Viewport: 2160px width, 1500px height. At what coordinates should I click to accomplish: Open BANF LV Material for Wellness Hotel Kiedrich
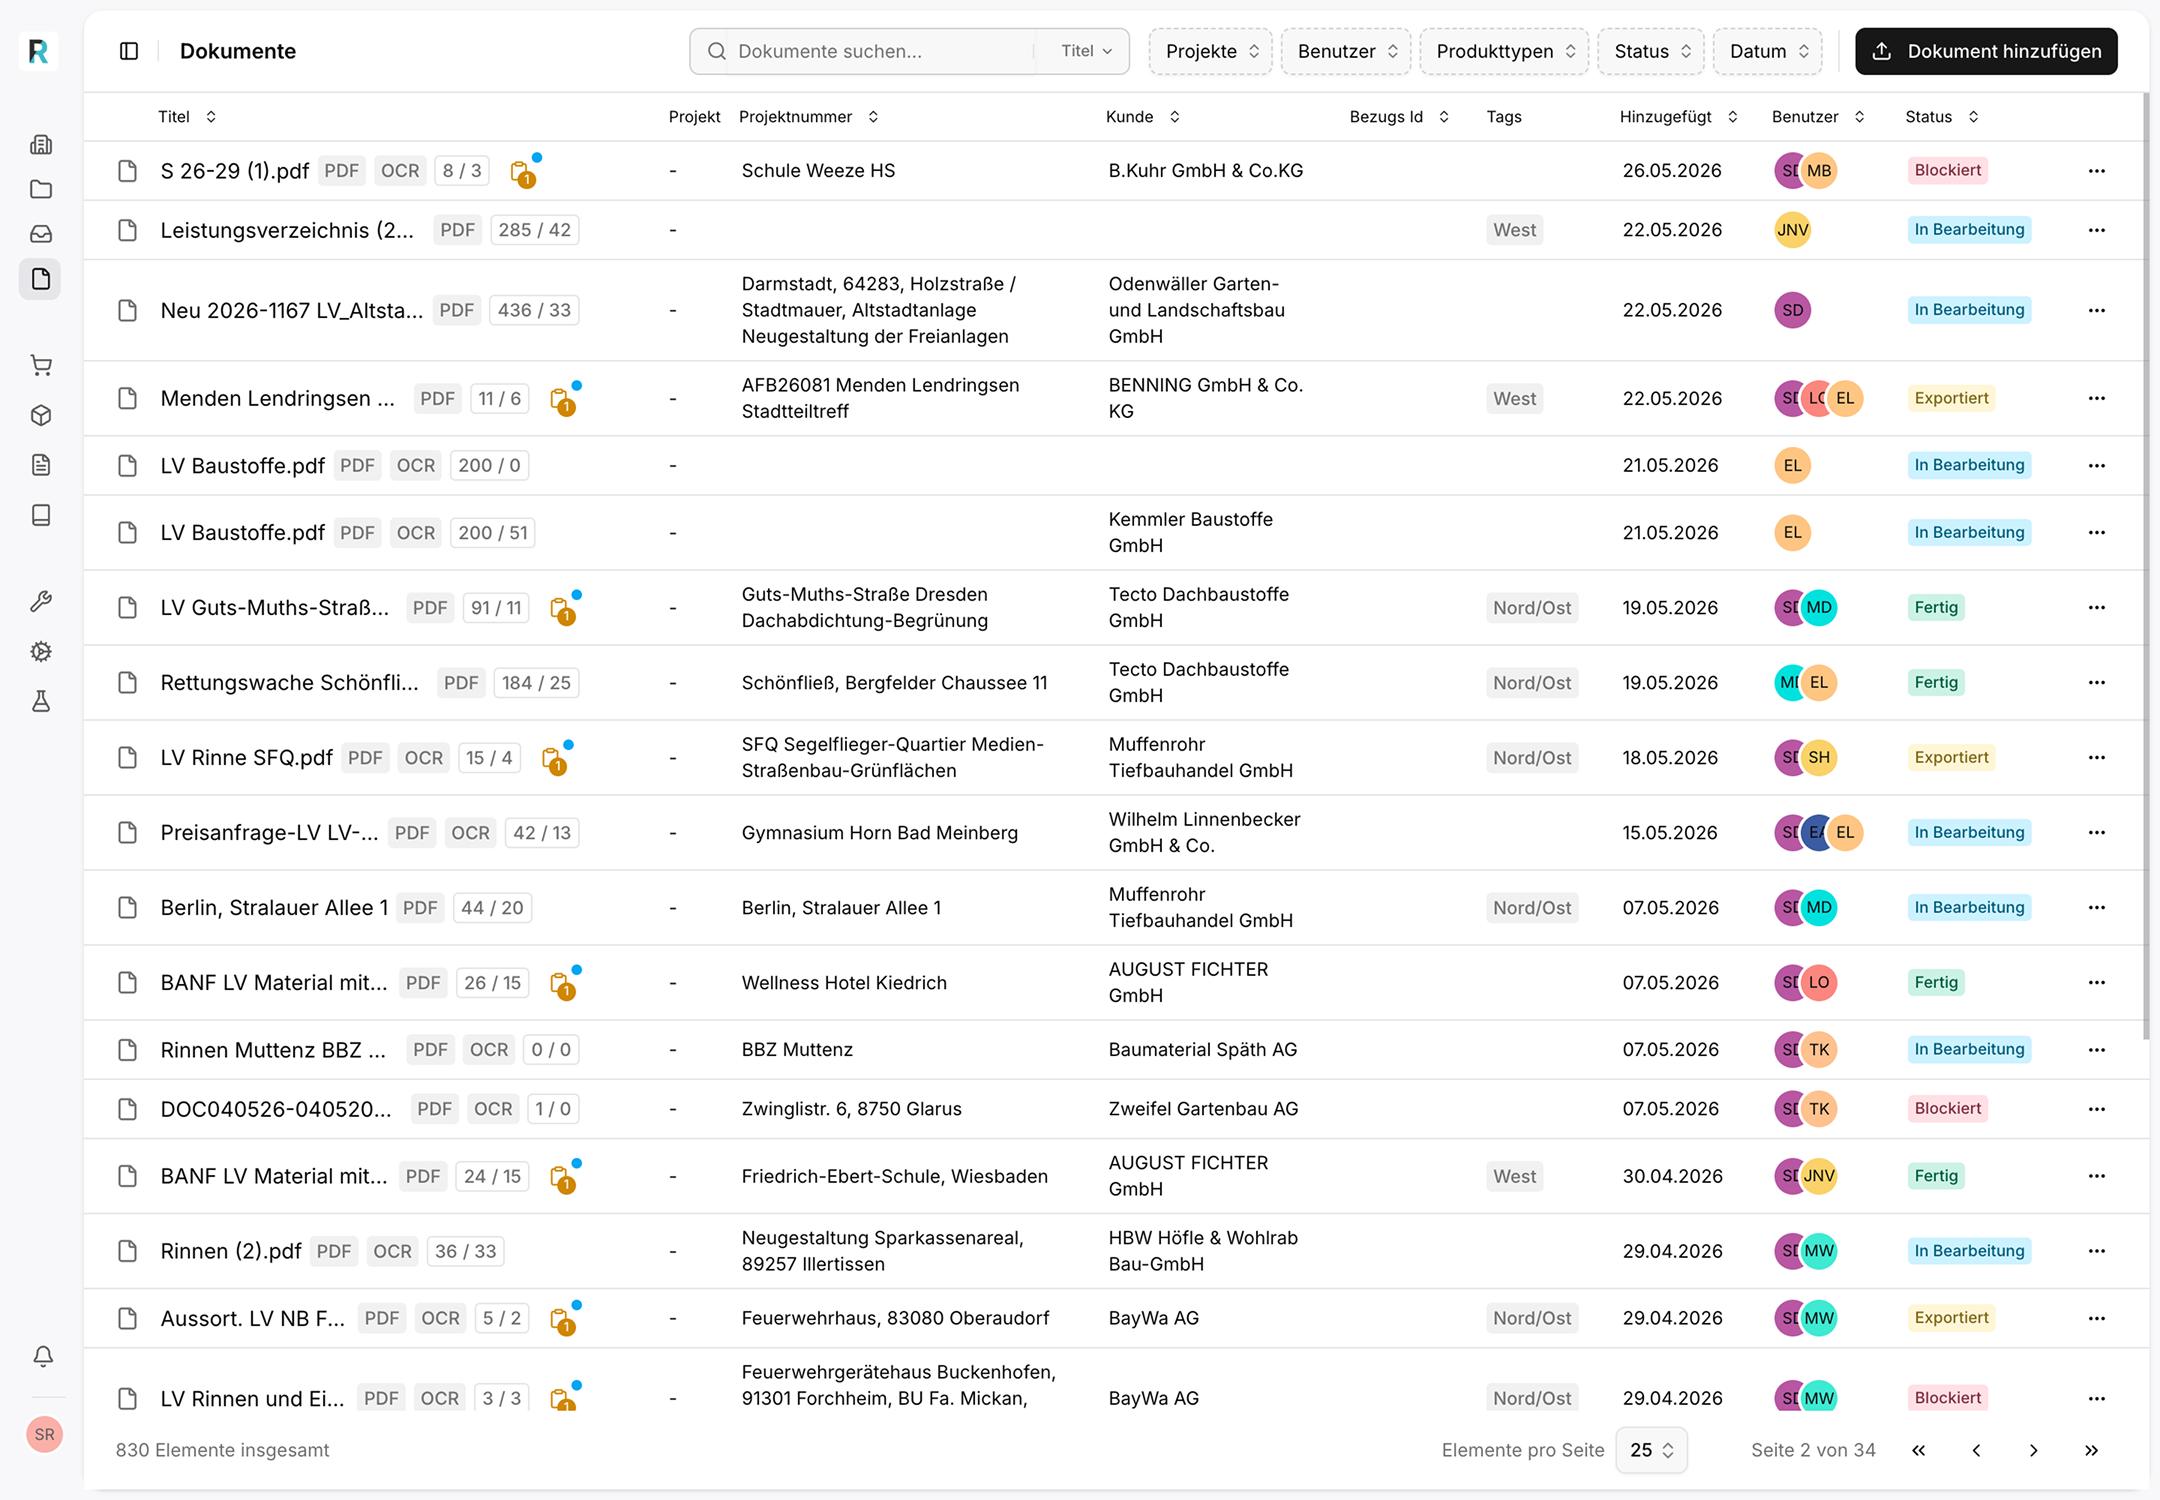pos(273,983)
